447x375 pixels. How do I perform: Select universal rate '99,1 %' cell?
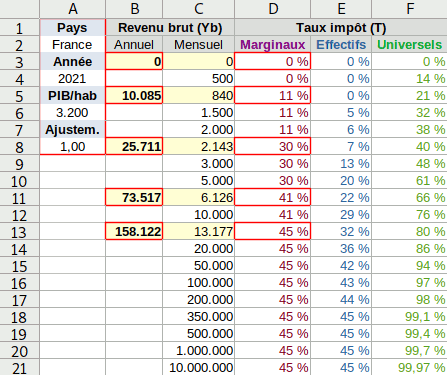409,316
